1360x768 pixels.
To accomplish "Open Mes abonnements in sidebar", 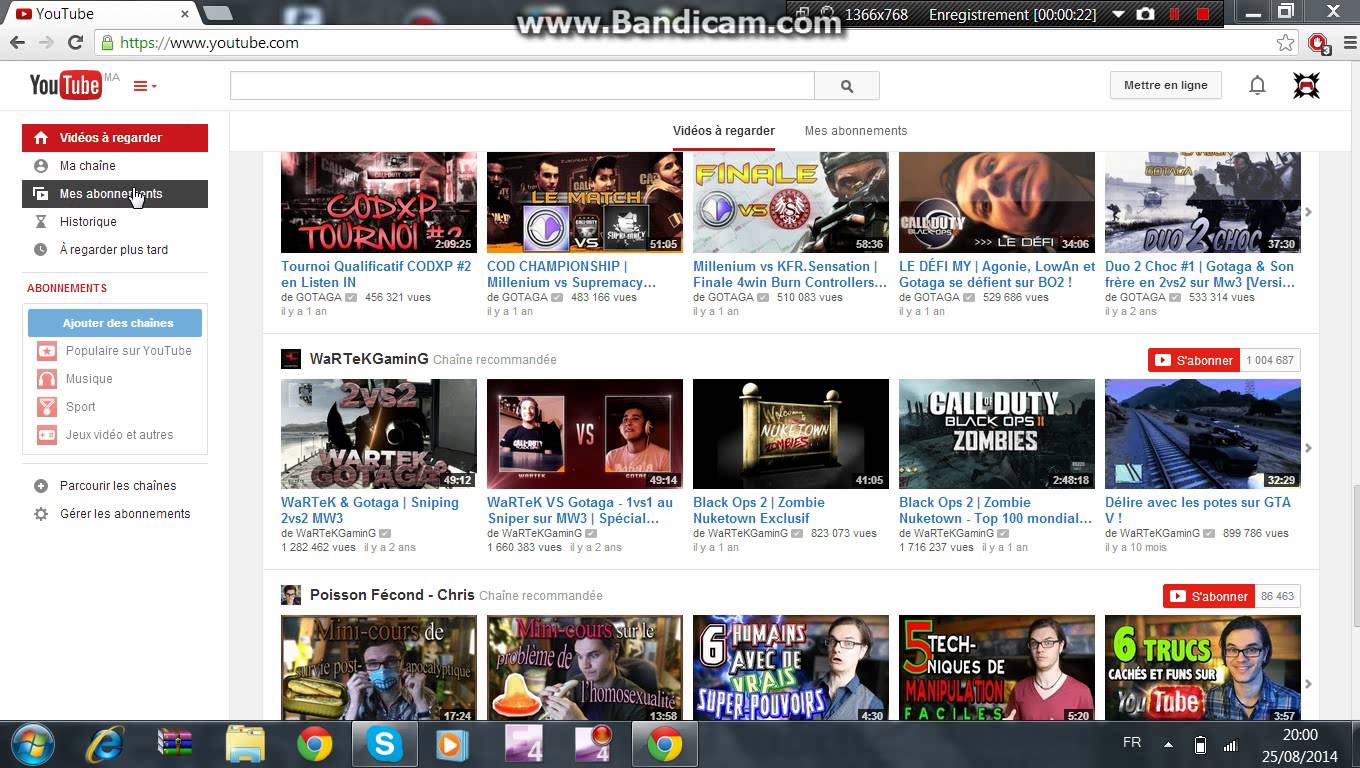I will [x=115, y=194].
